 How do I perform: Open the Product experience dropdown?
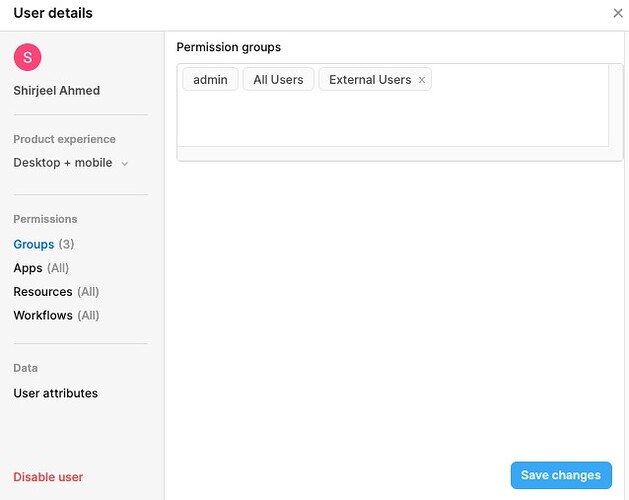click(71, 163)
